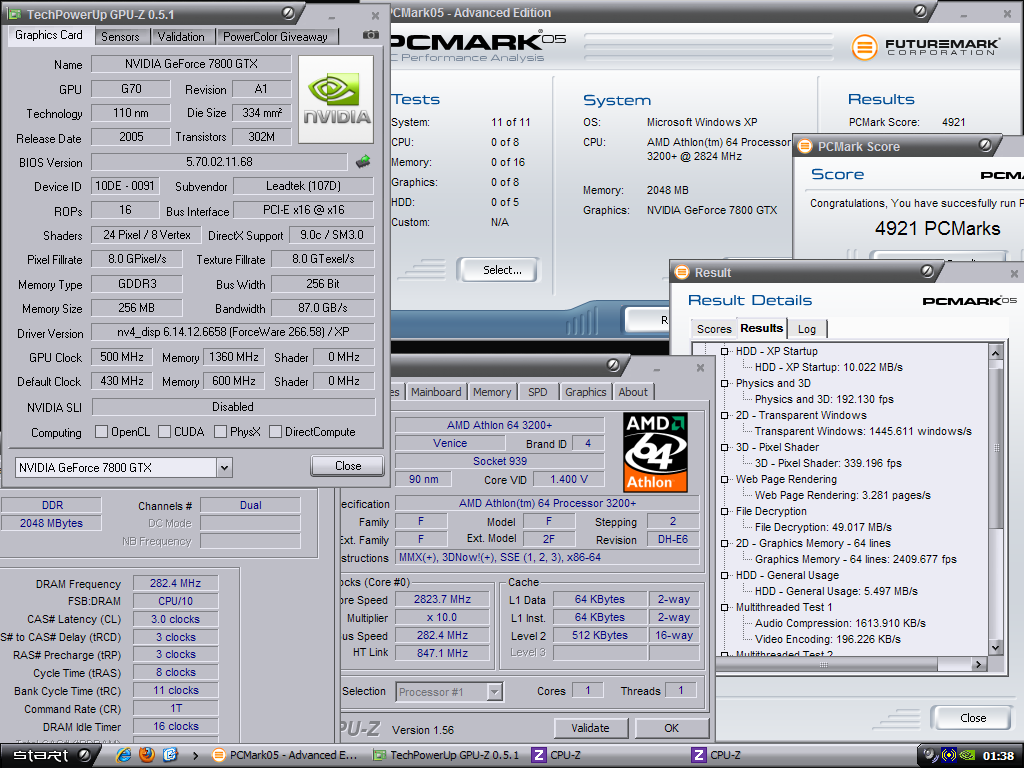This screenshot has height=768, width=1024.
Task: Click the horizontal scrollbar right arrow in results
Action: point(978,664)
